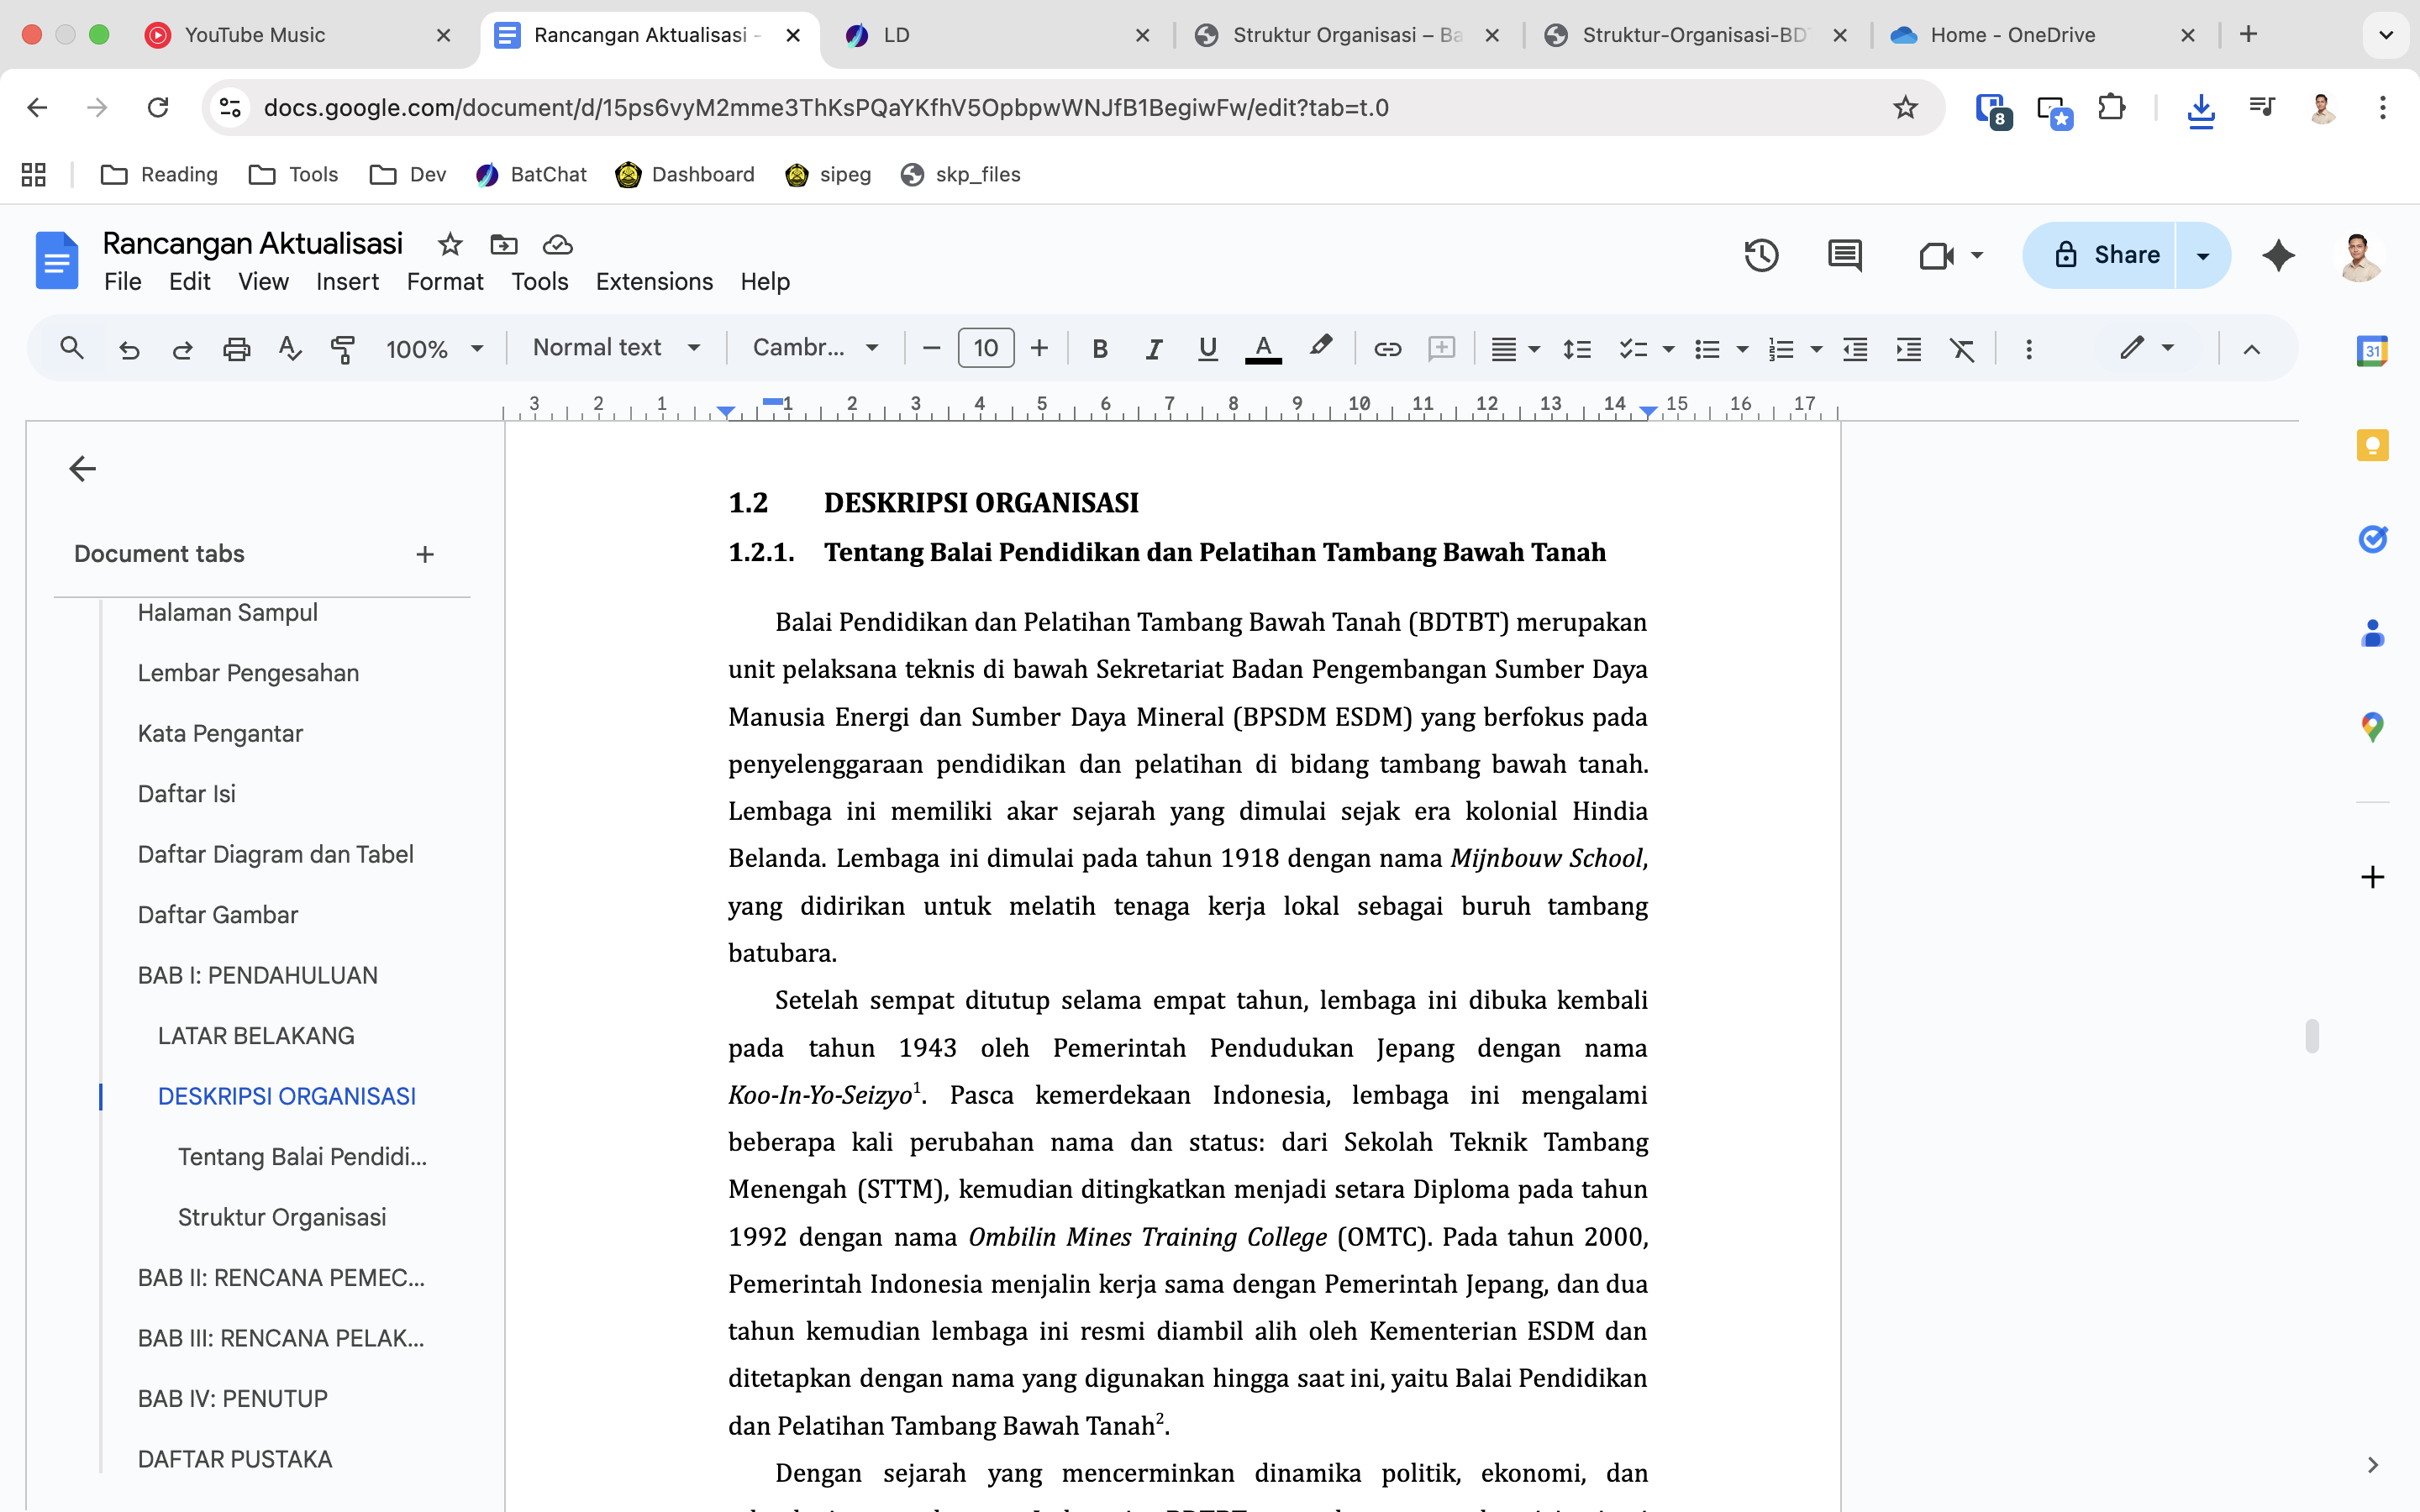Open version history clock icon
The width and height of the screenshot is (2420, 1512).
click(x=1761, y=255)
